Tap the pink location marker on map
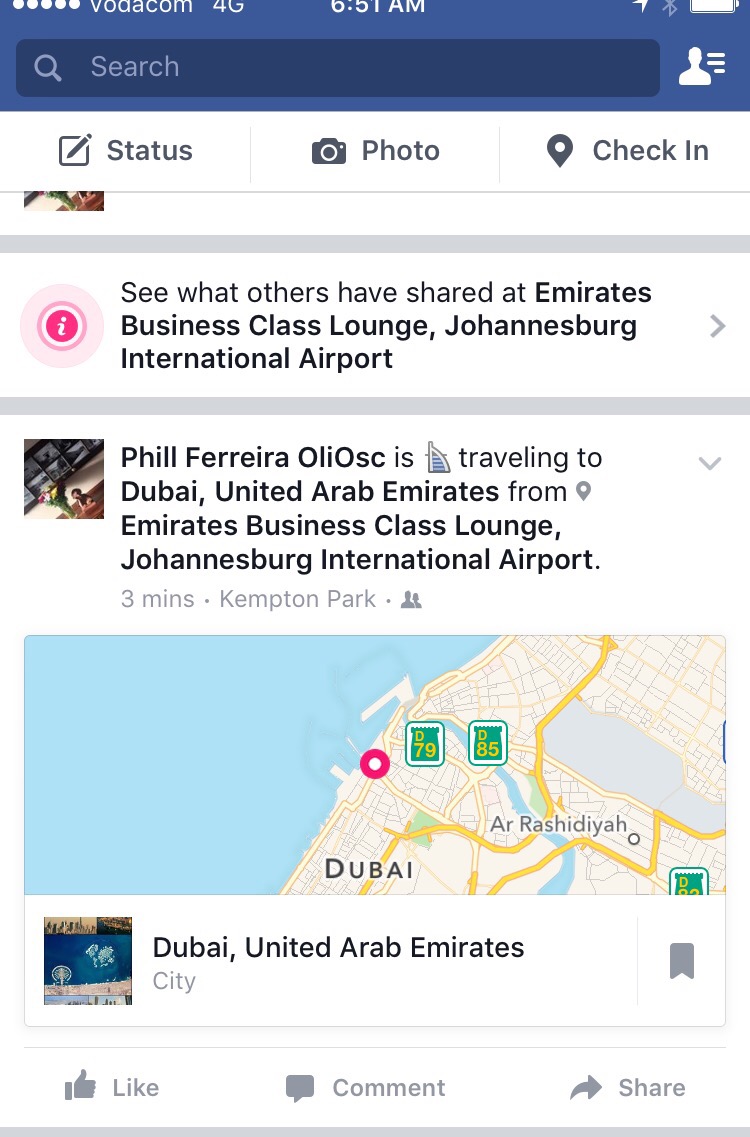Viewport: 750px width, 1137px height. point(375,764)
